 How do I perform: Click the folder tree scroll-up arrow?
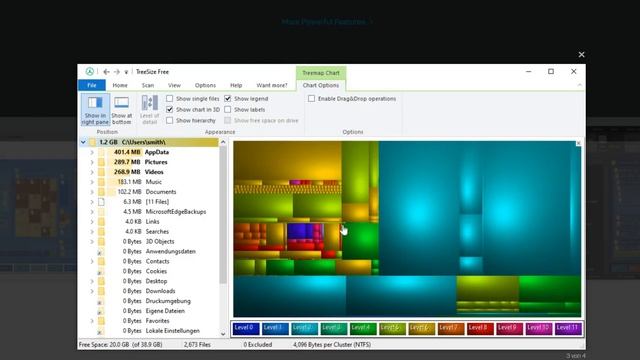tap(223, 142)
